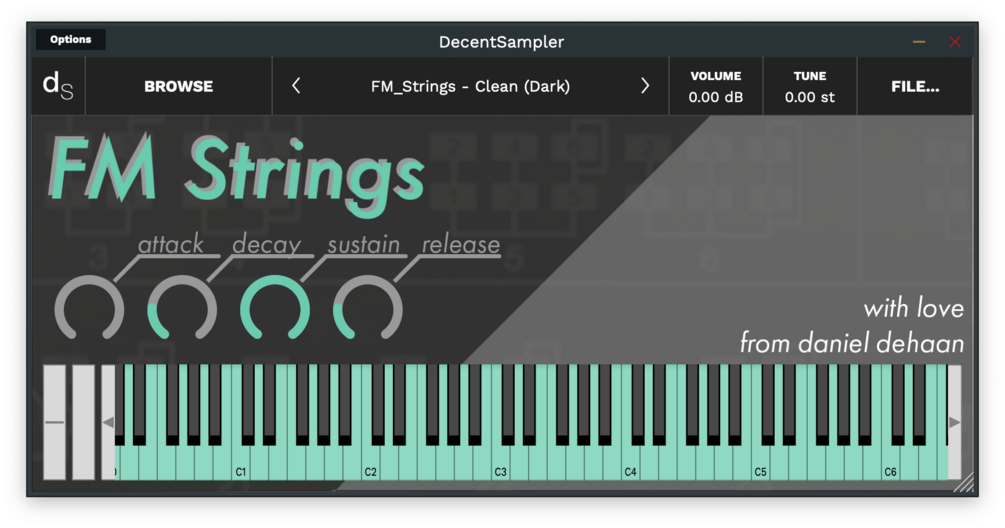Viewport: 1005px width, 528px height.
Task: Click the release label
Action: point(461,244)
